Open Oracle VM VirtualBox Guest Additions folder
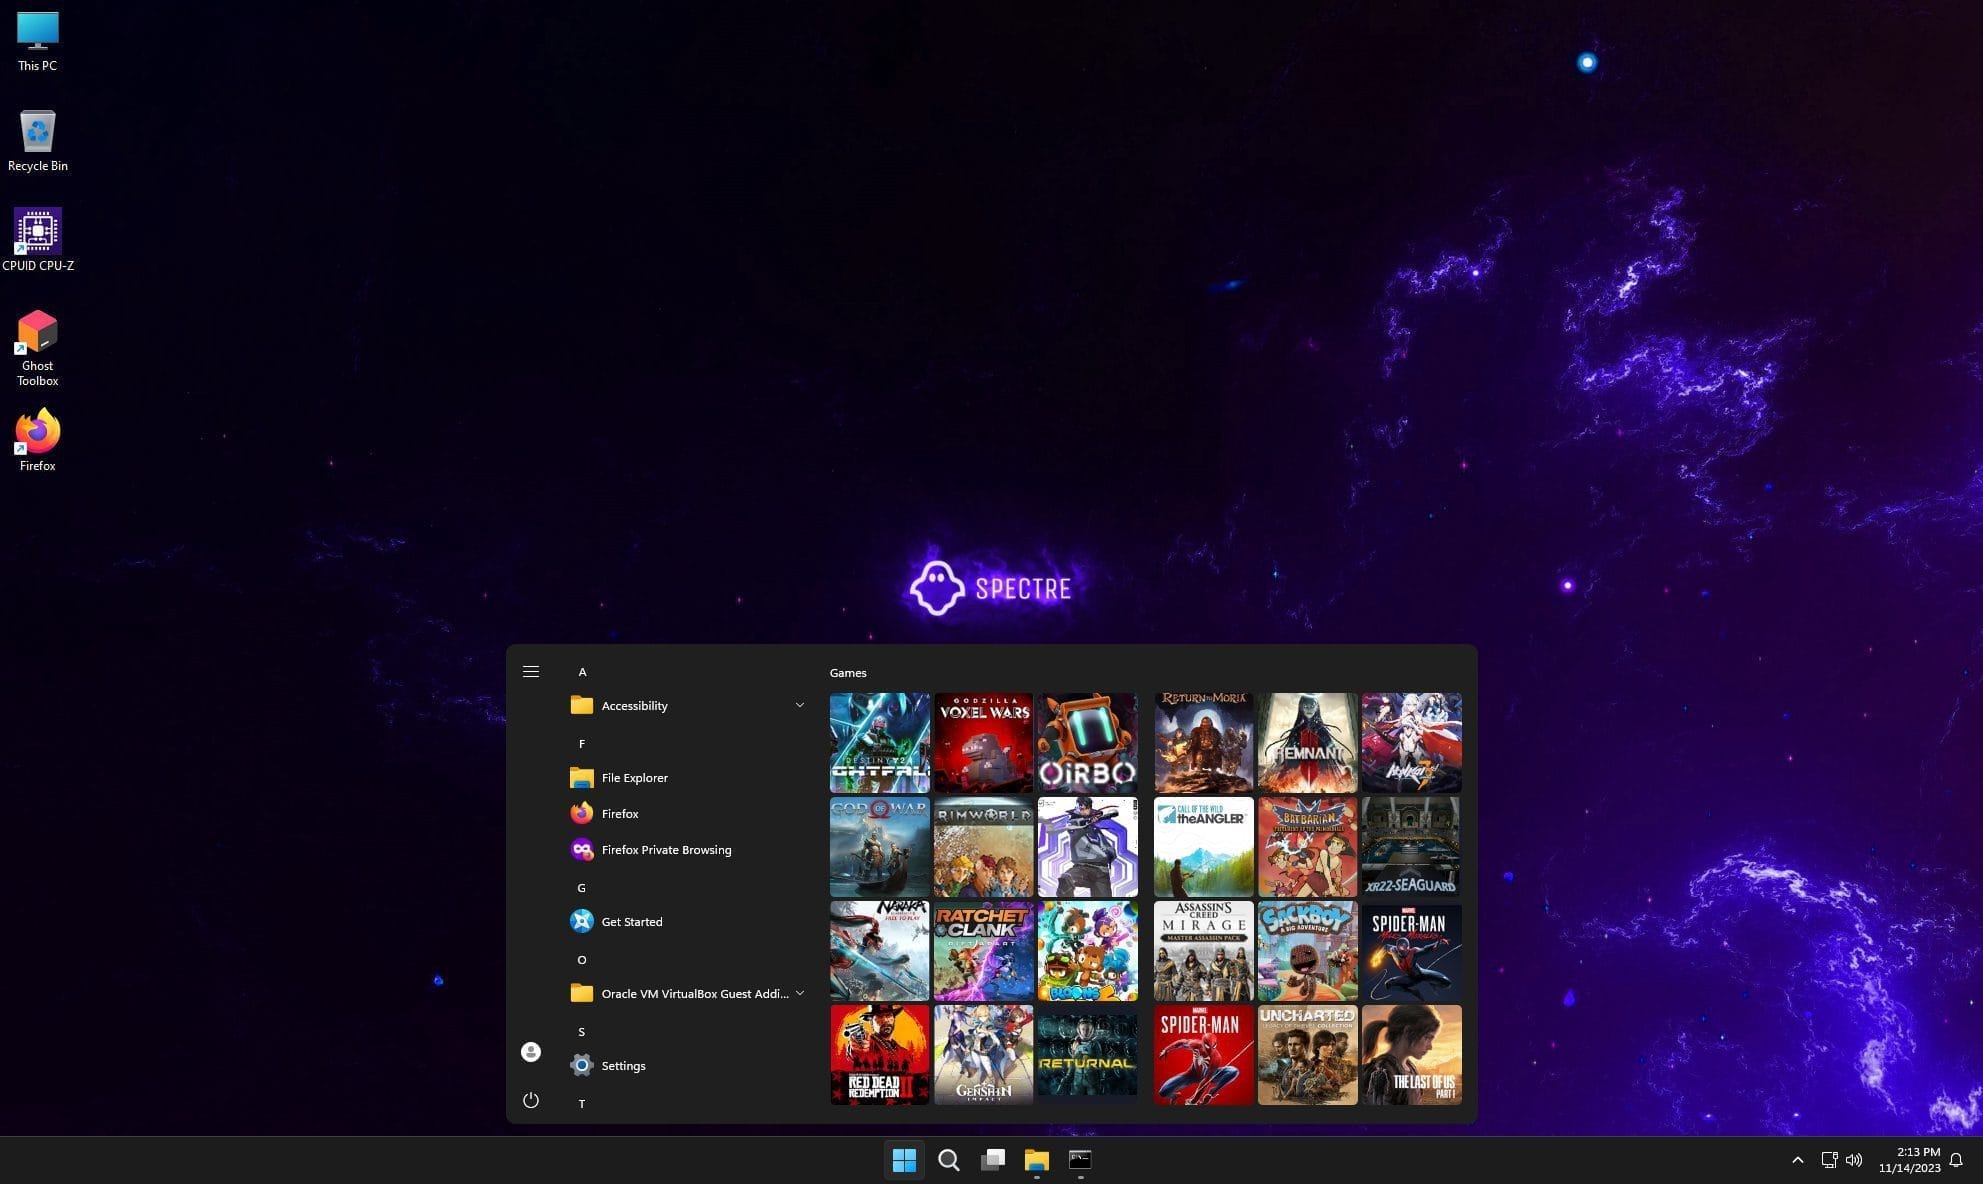1983x1184 pixels. coord(689,993)
